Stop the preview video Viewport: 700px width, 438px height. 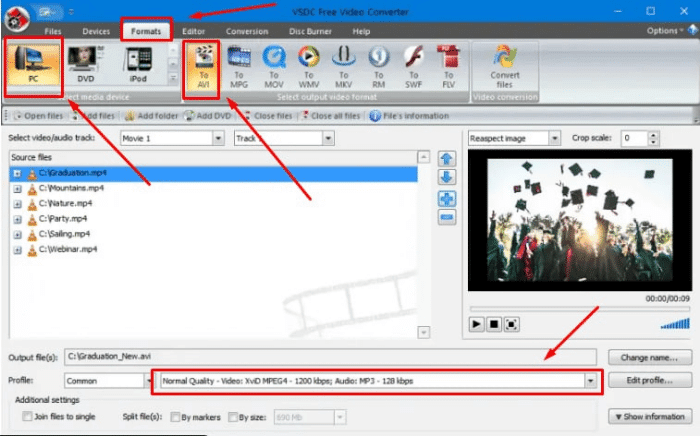click(494, 324)
